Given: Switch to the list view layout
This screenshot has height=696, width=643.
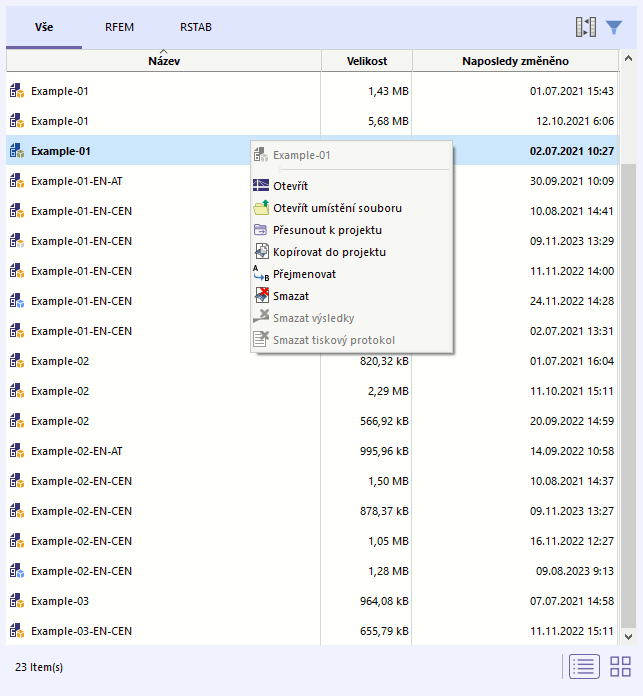Looking at the screenshot, I should (x=585, y=667).
